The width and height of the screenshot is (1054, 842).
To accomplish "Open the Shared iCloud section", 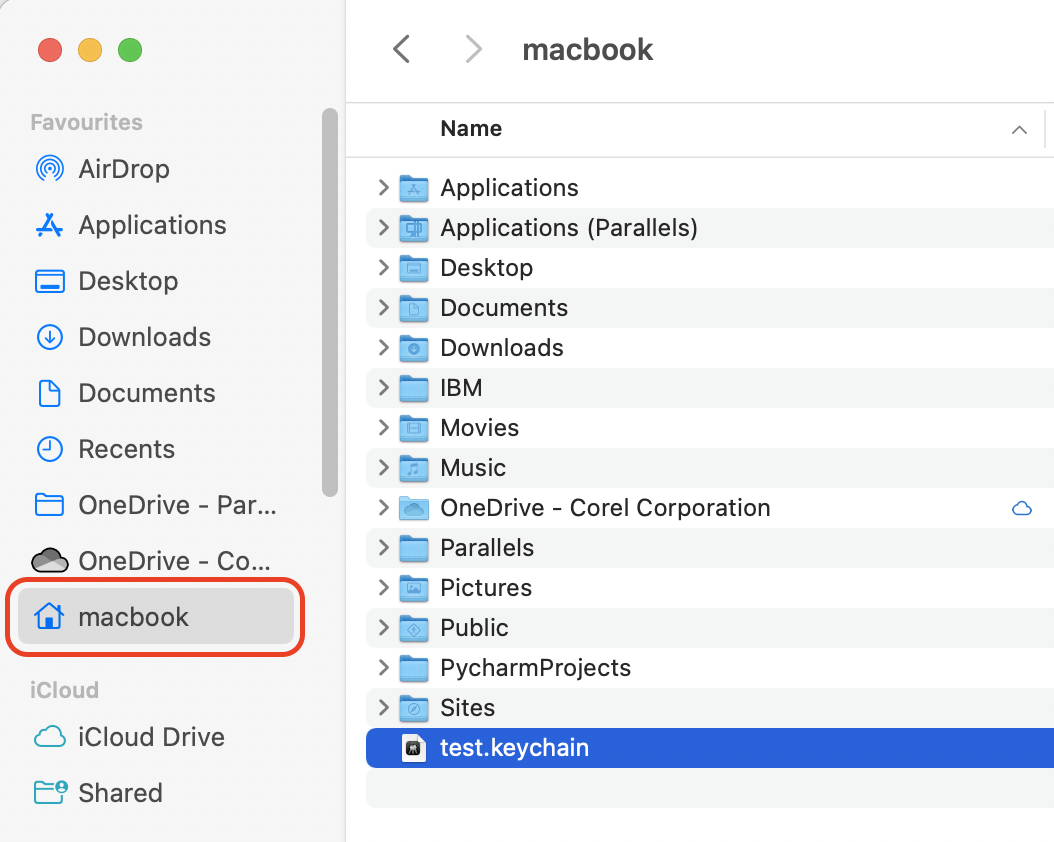I will [120, 793].
